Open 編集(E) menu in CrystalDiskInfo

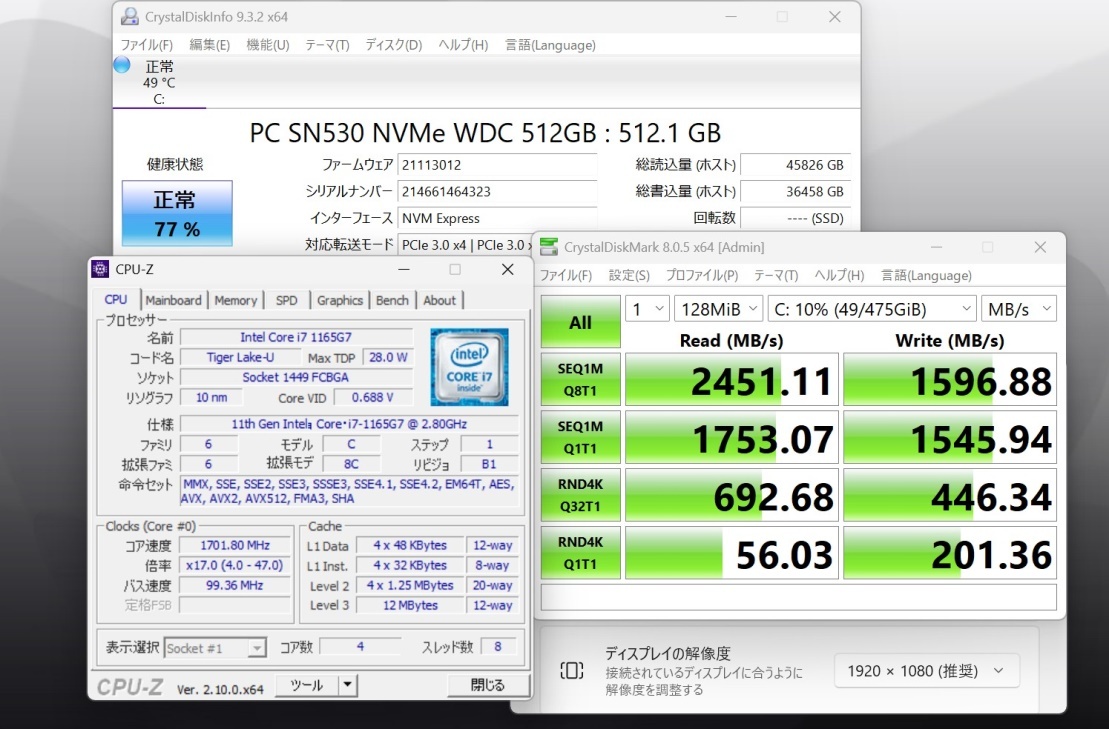[209, 45]
